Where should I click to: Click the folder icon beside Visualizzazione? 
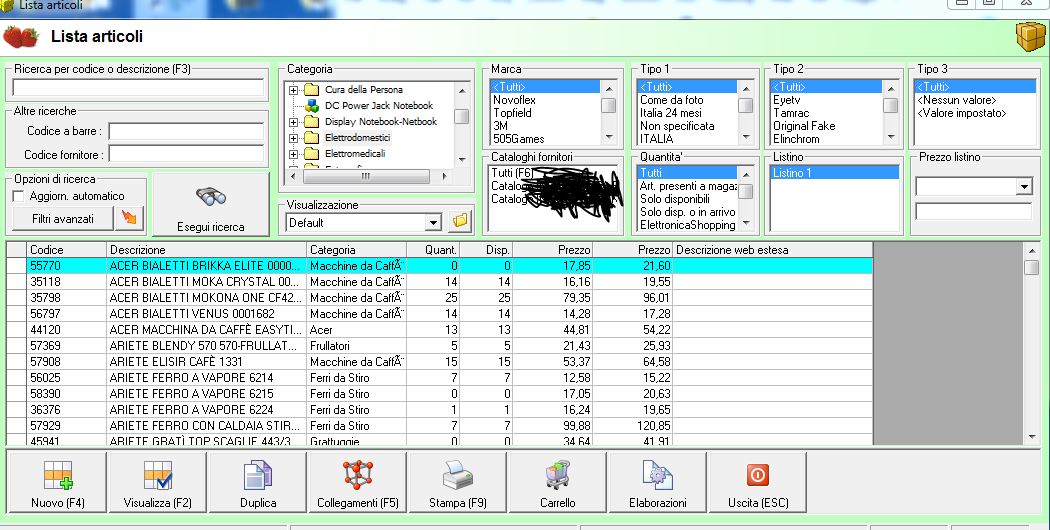point(460,221)
